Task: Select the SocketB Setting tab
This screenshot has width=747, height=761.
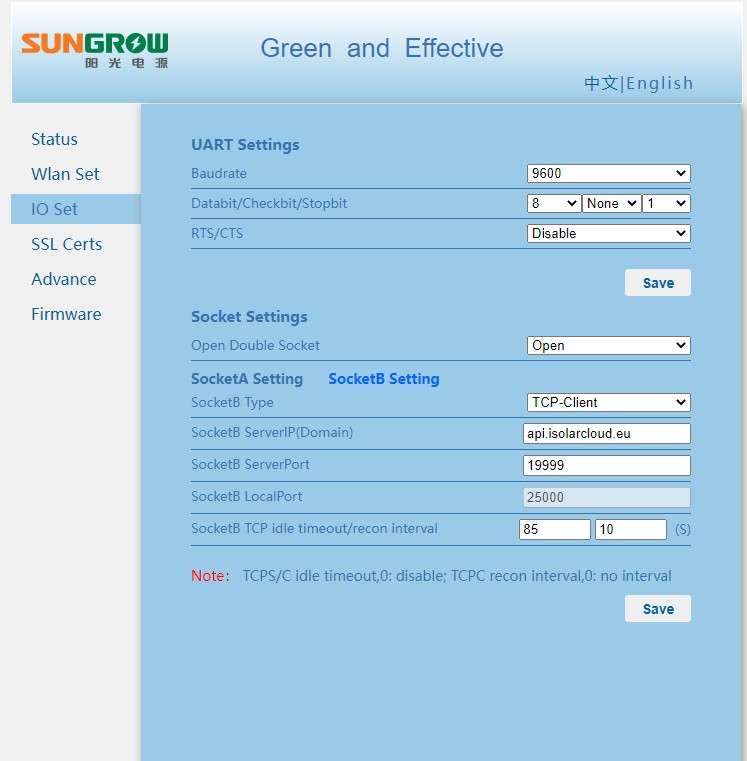Action: point(383,379)
